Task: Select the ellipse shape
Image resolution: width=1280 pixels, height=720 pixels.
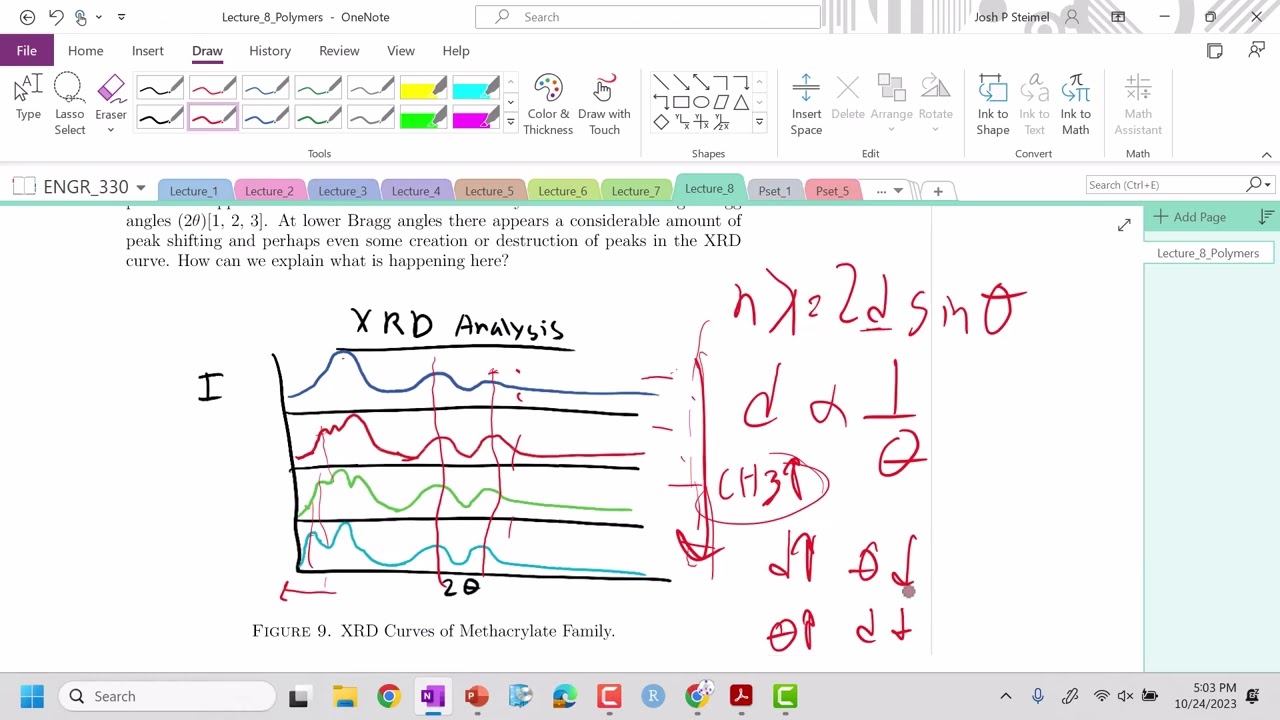Action: click(701, 102)
